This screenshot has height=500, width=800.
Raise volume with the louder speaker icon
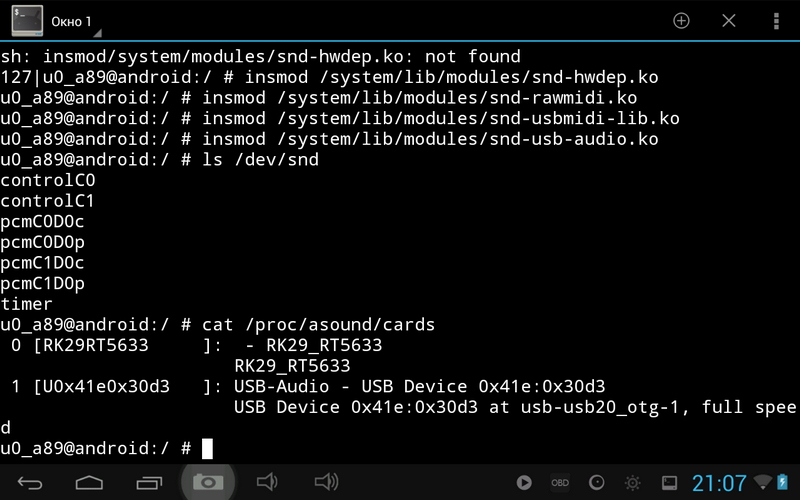326,483
